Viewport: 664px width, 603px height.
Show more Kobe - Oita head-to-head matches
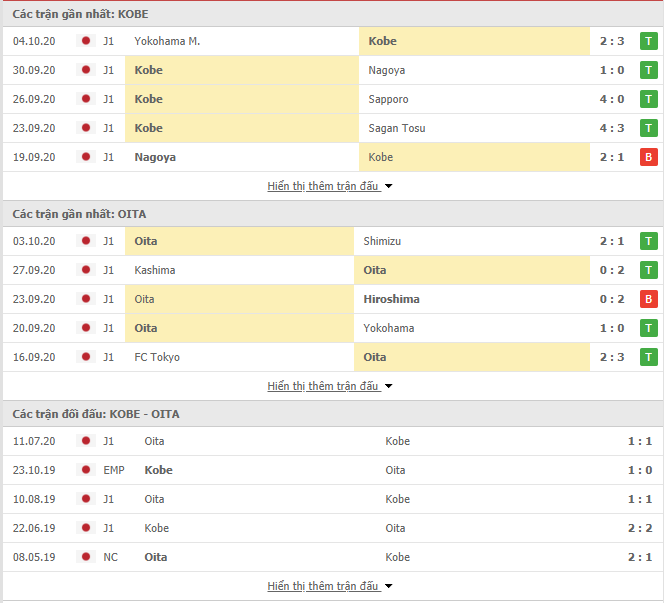[329, 586]
